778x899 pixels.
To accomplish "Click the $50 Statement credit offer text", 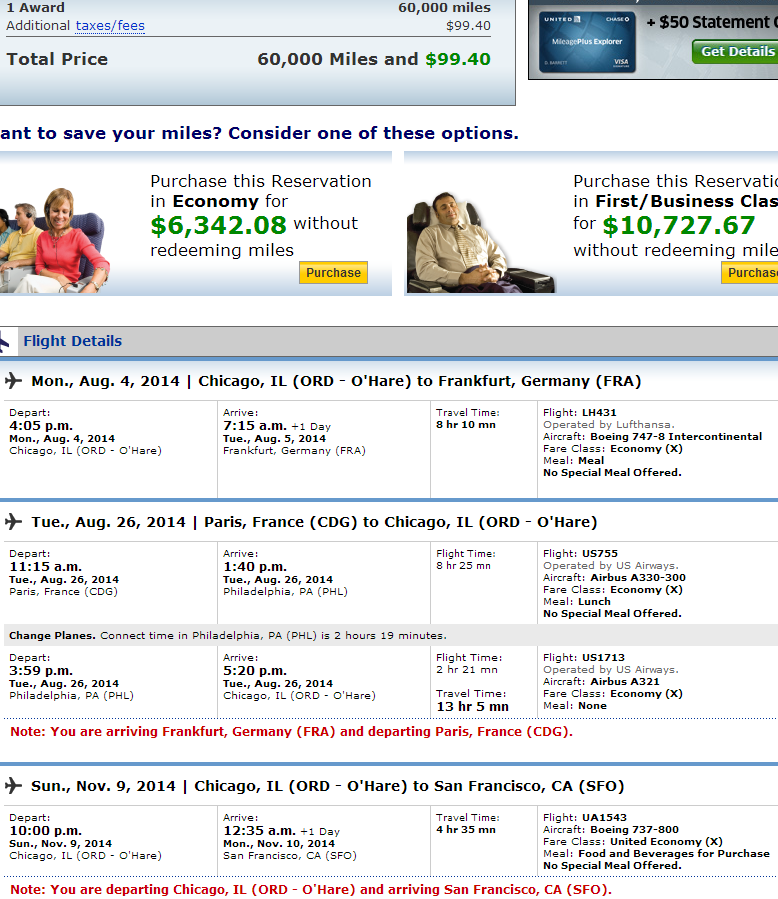I will pyautogui.click(x=711, y=22).
